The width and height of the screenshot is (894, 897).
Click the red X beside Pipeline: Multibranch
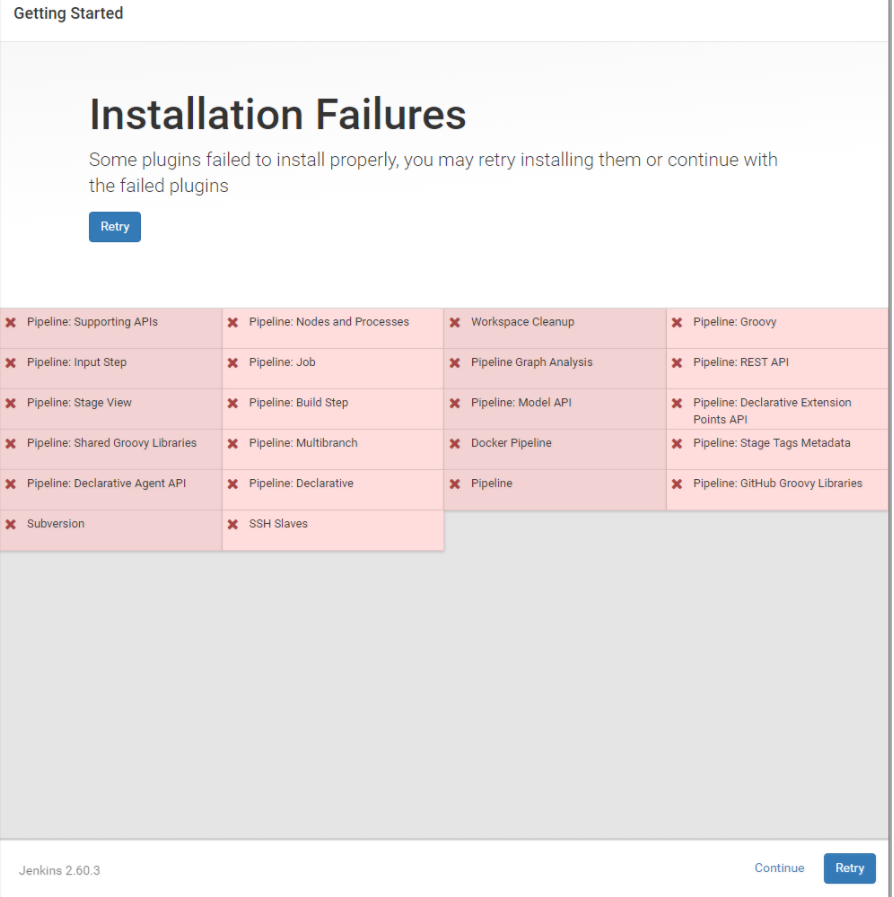point(232,443)
